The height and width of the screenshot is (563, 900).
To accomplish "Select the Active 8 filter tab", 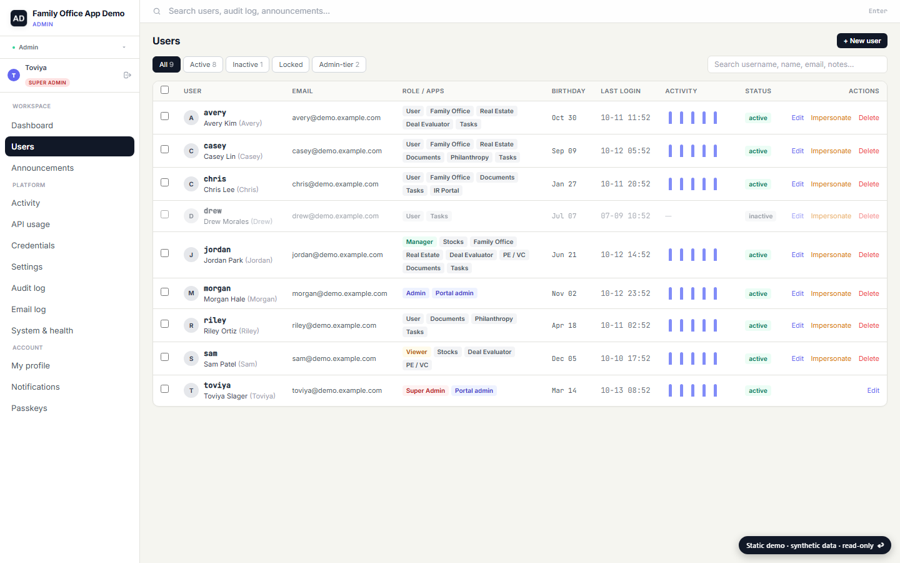I will 203,64.
